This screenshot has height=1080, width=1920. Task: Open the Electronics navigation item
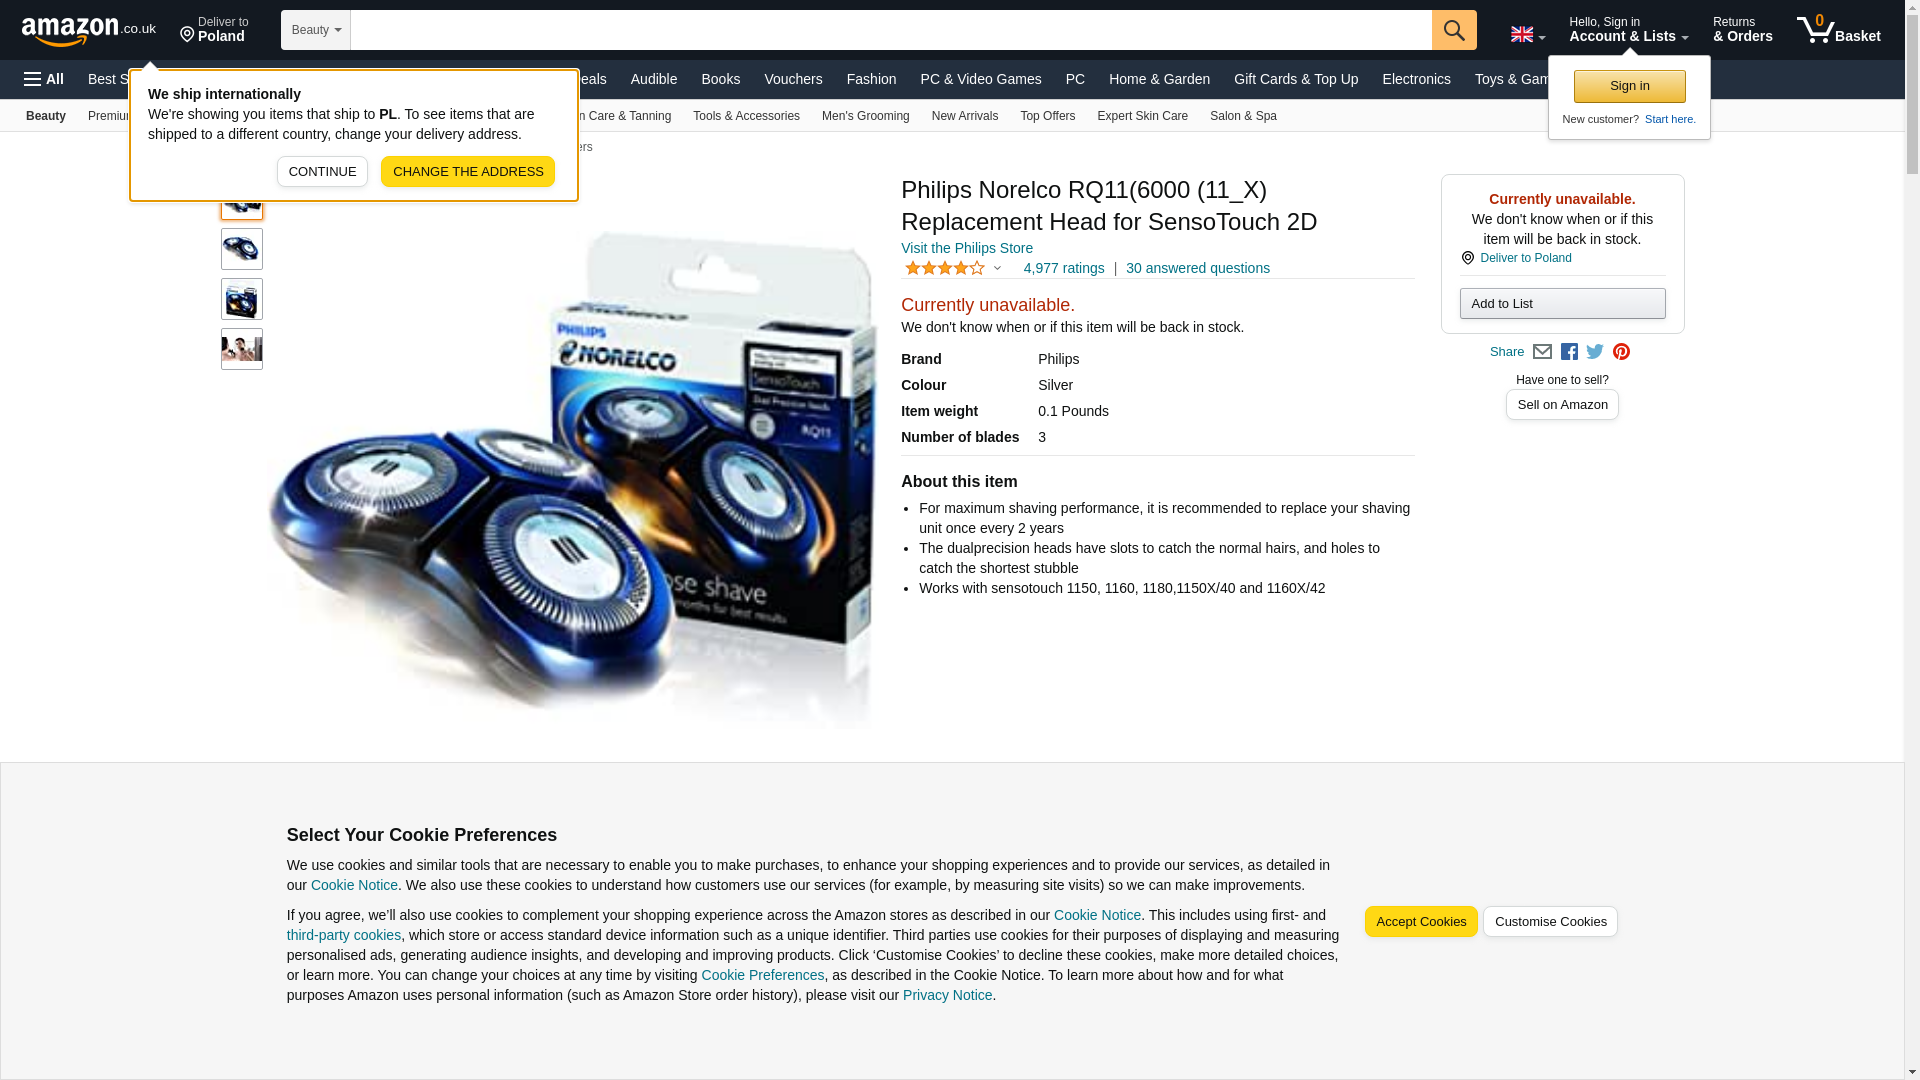coord(1416,79)
